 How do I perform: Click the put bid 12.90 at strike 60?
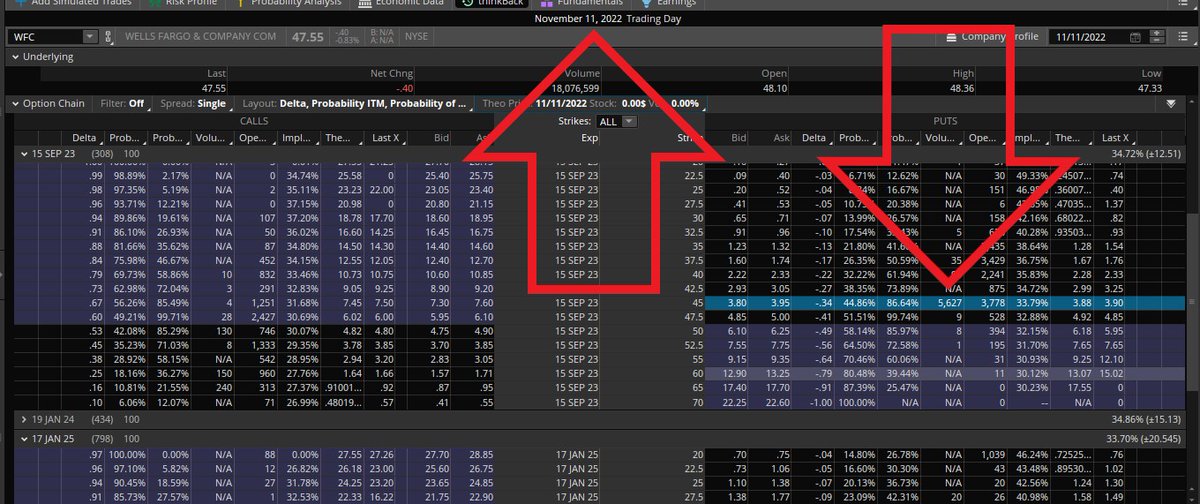735,372
